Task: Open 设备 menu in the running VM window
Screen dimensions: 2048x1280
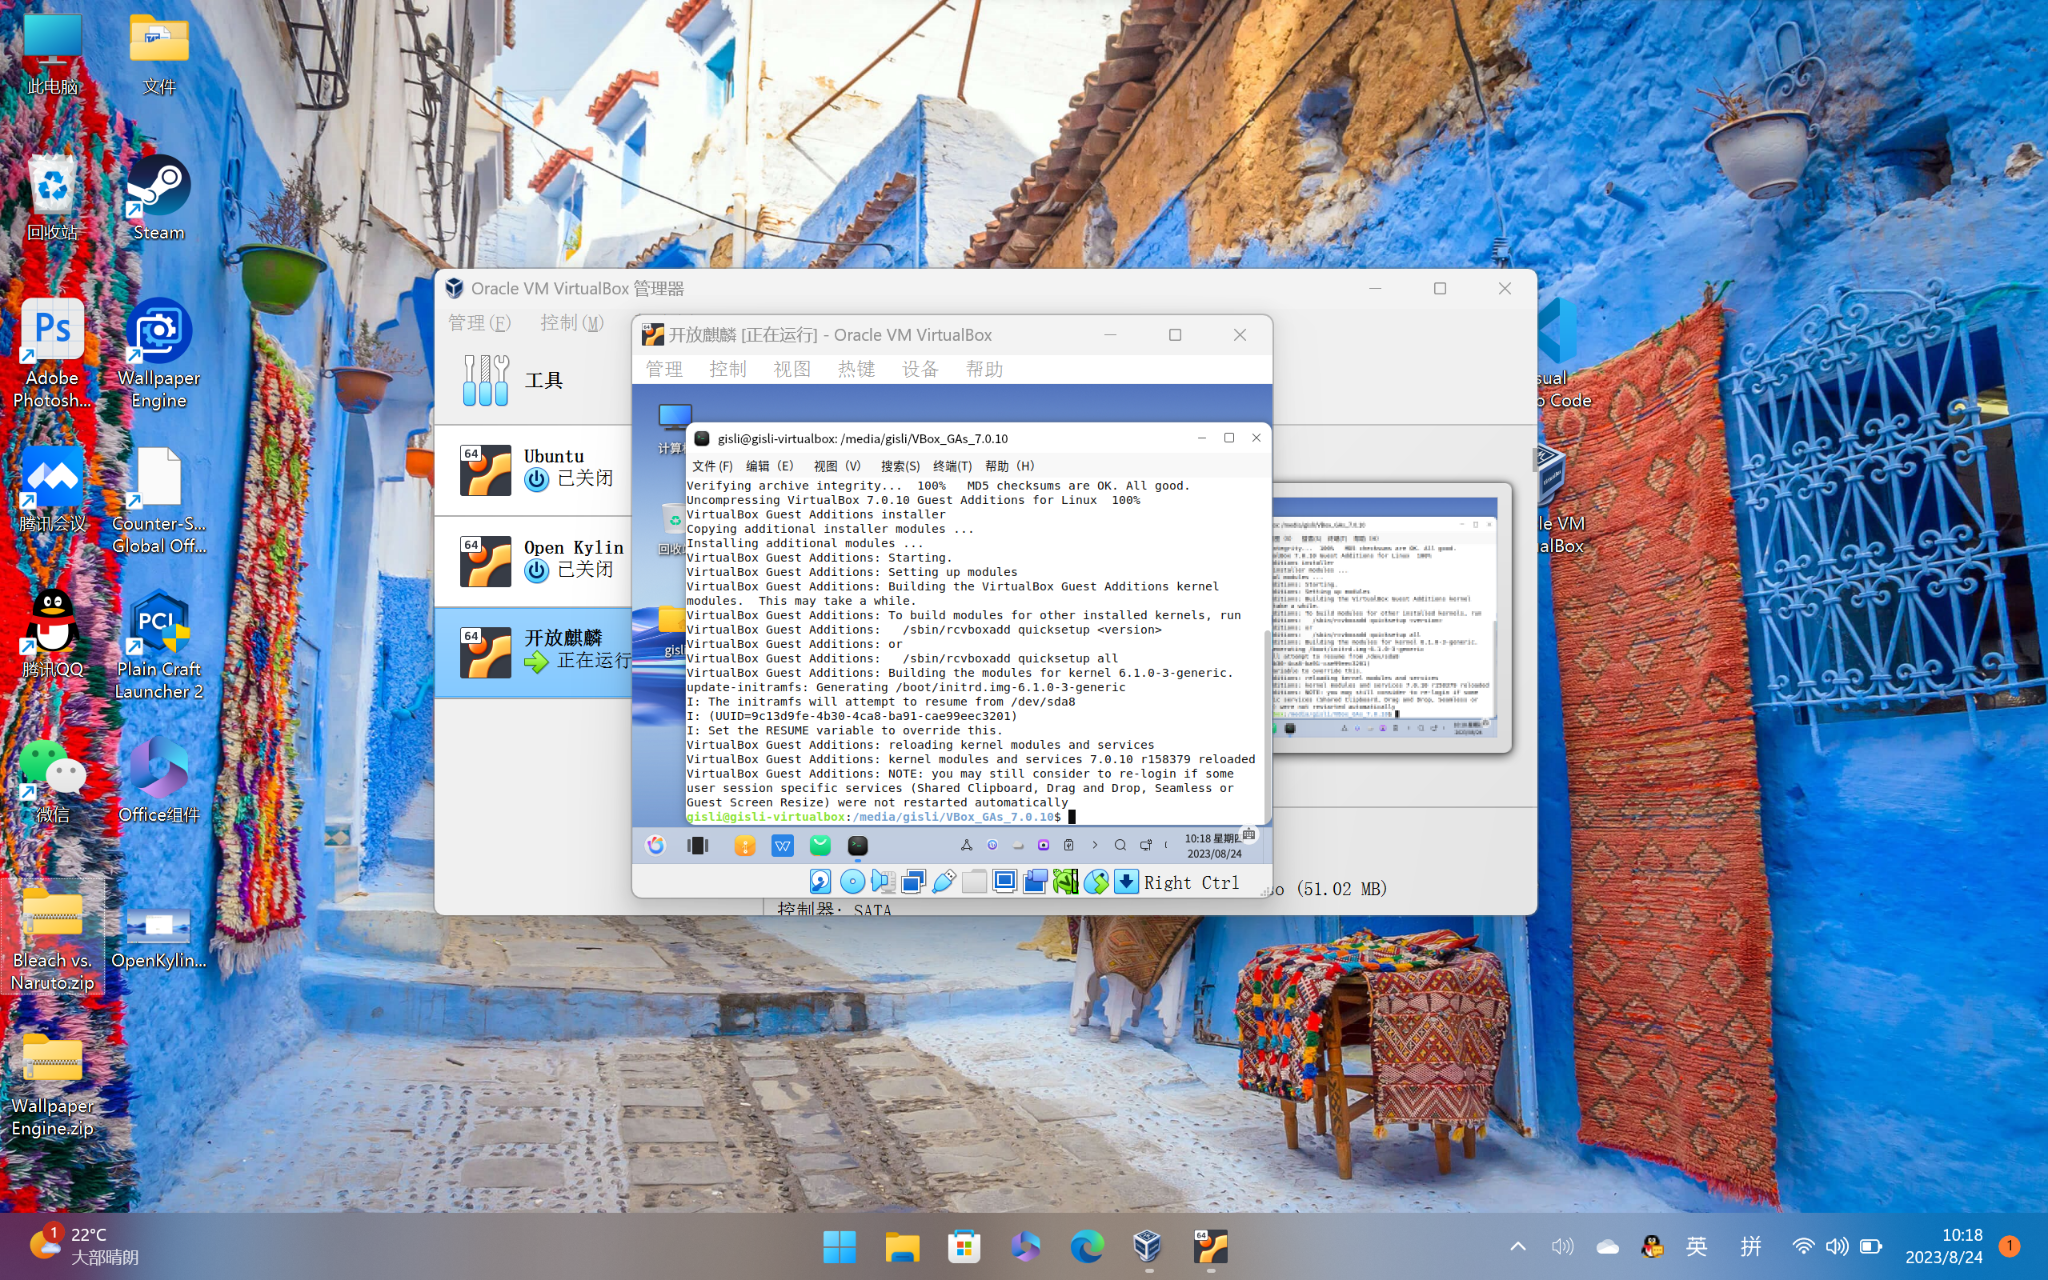Action: (920, 369)
